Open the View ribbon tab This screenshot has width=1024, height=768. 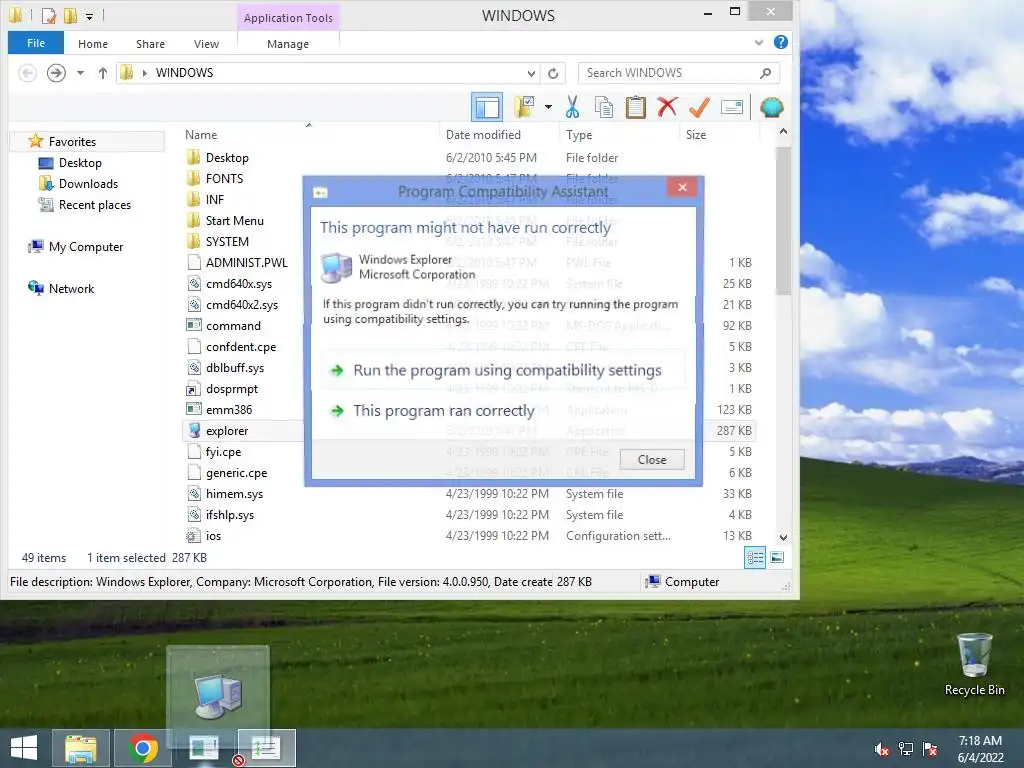[206, 44]
